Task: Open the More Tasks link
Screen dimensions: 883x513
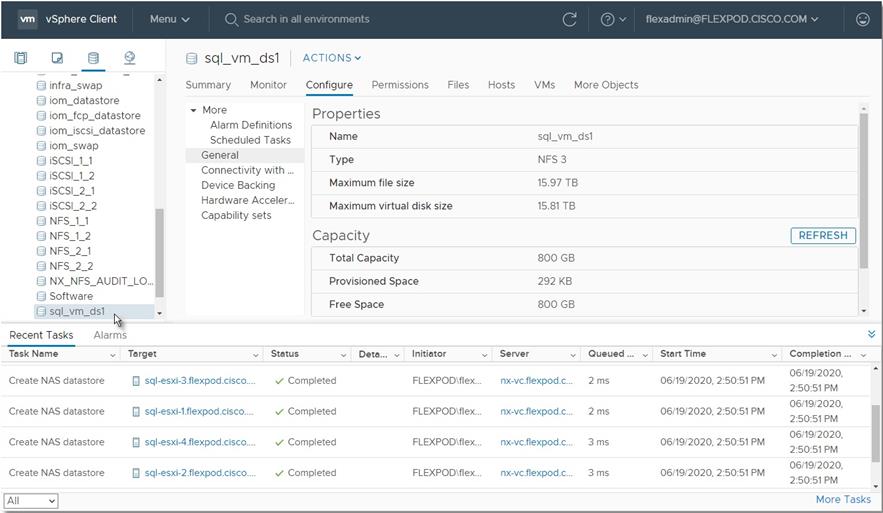Action: (843, 499)
